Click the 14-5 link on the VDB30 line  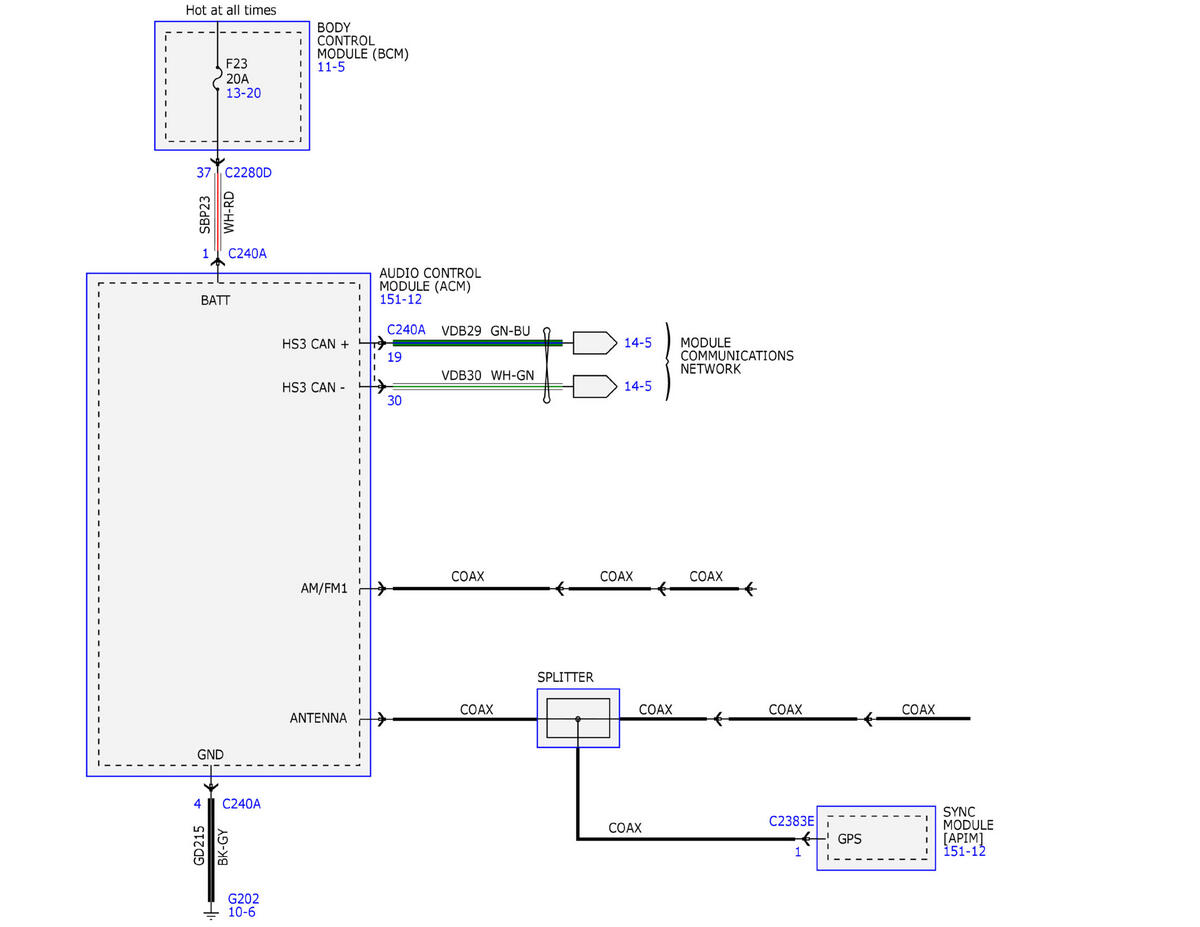pos(638,386)
